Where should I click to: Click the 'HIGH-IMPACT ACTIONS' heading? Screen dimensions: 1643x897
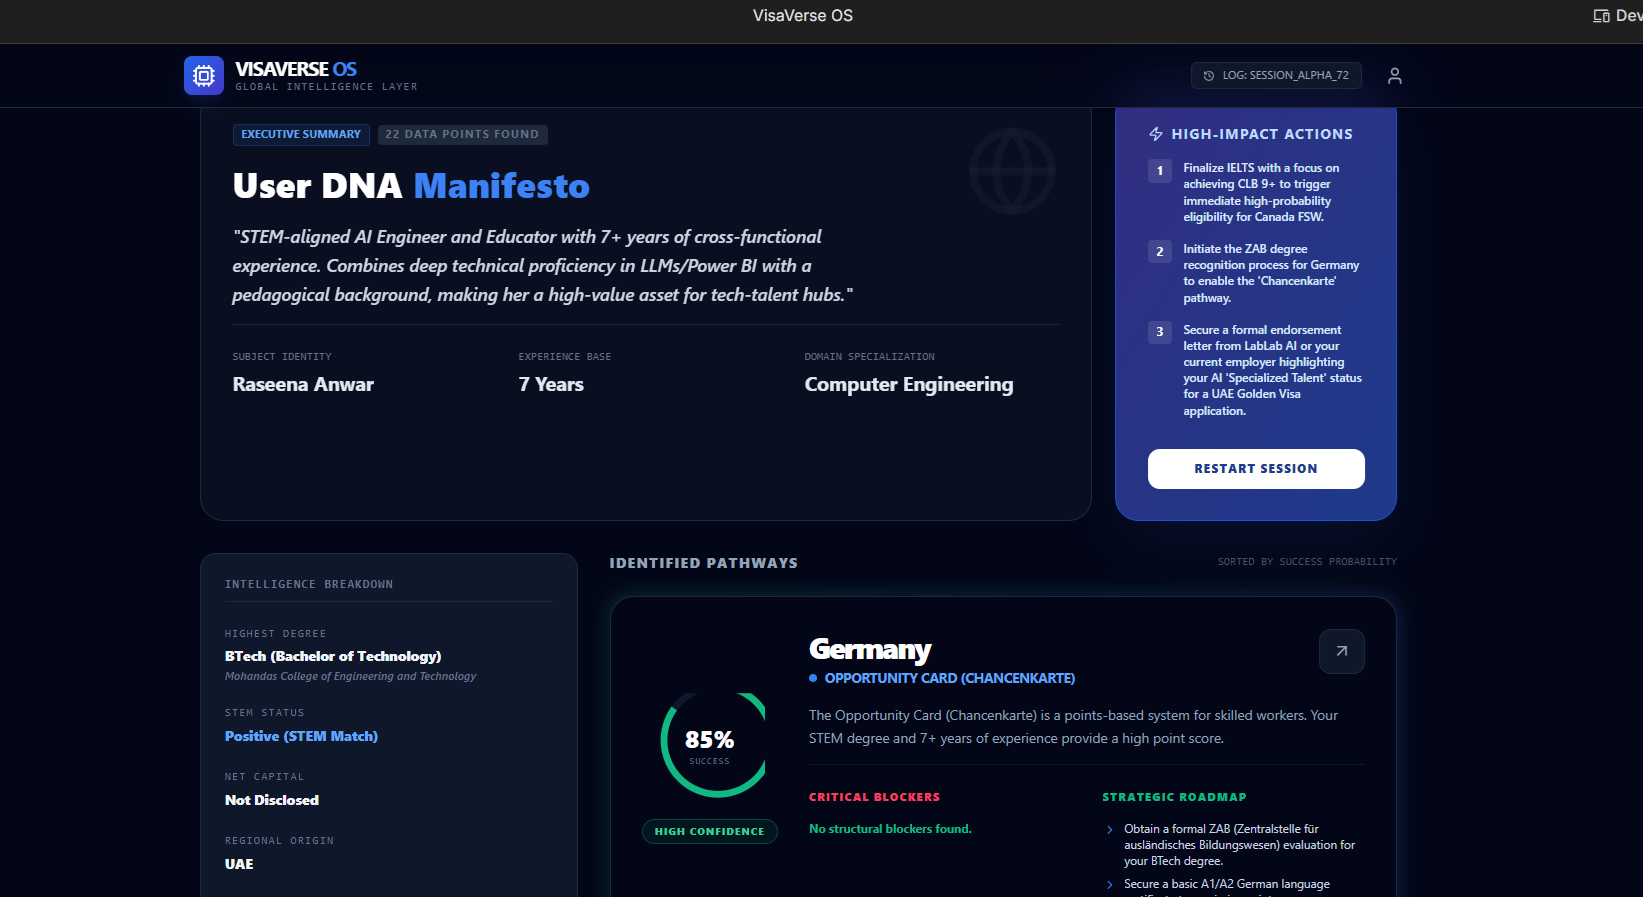(1262, 134)
